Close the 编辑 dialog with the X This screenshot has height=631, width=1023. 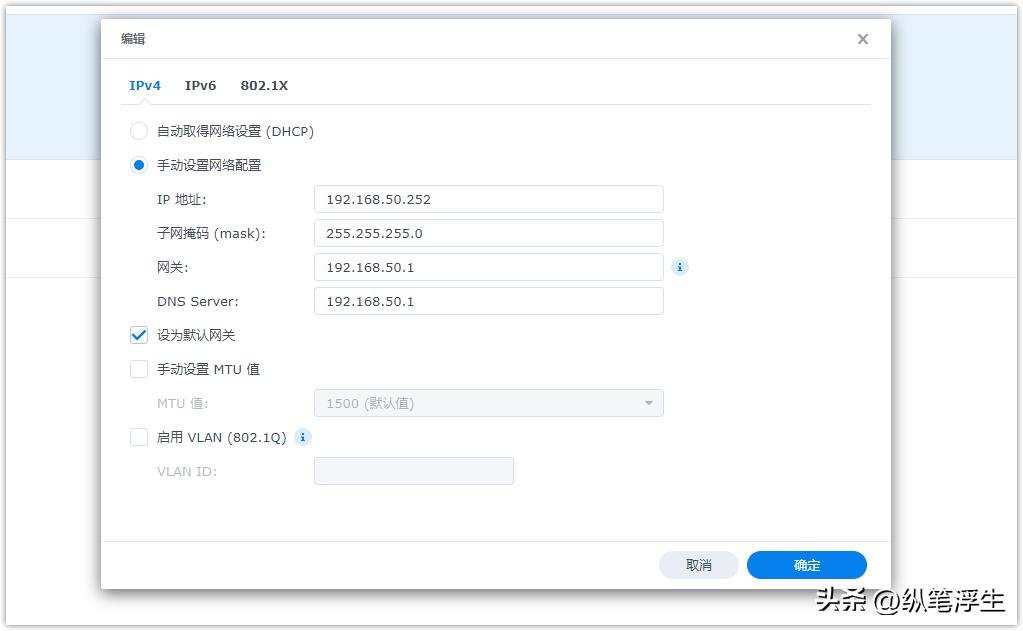coord(862,39)
